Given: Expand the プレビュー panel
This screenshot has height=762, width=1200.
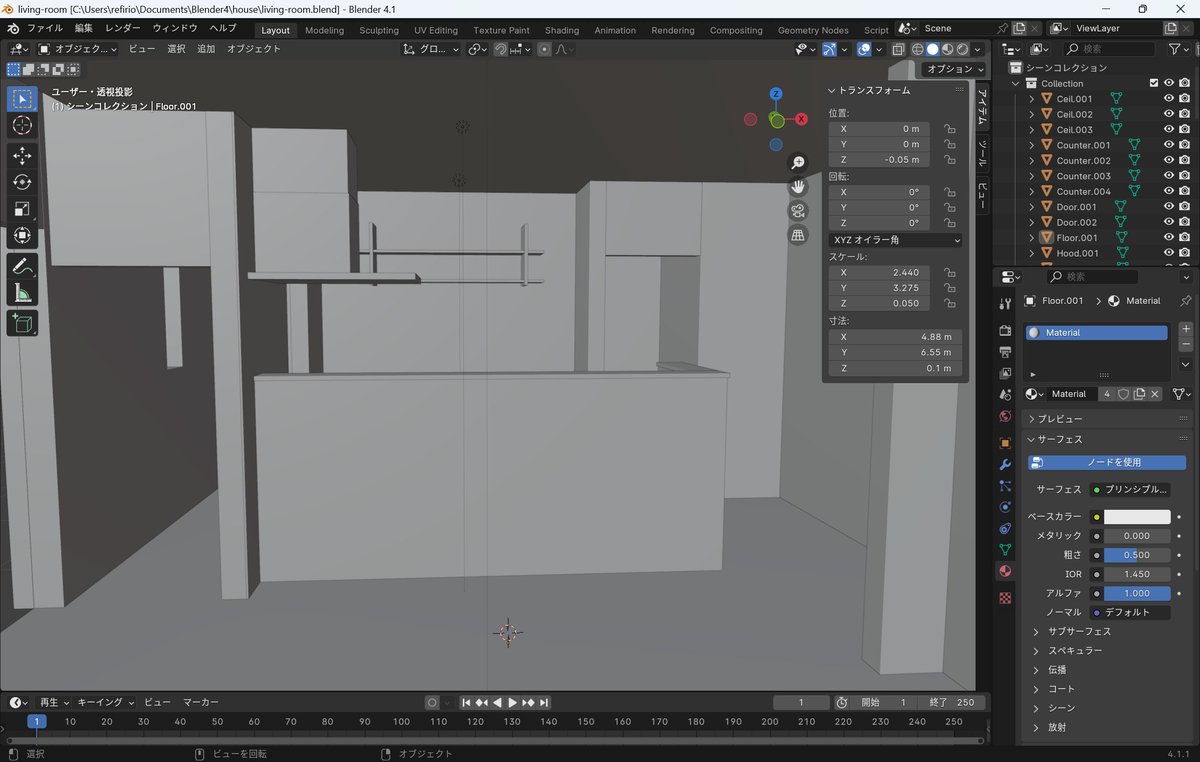Looking at the screenshot, I should (1059, 419).
